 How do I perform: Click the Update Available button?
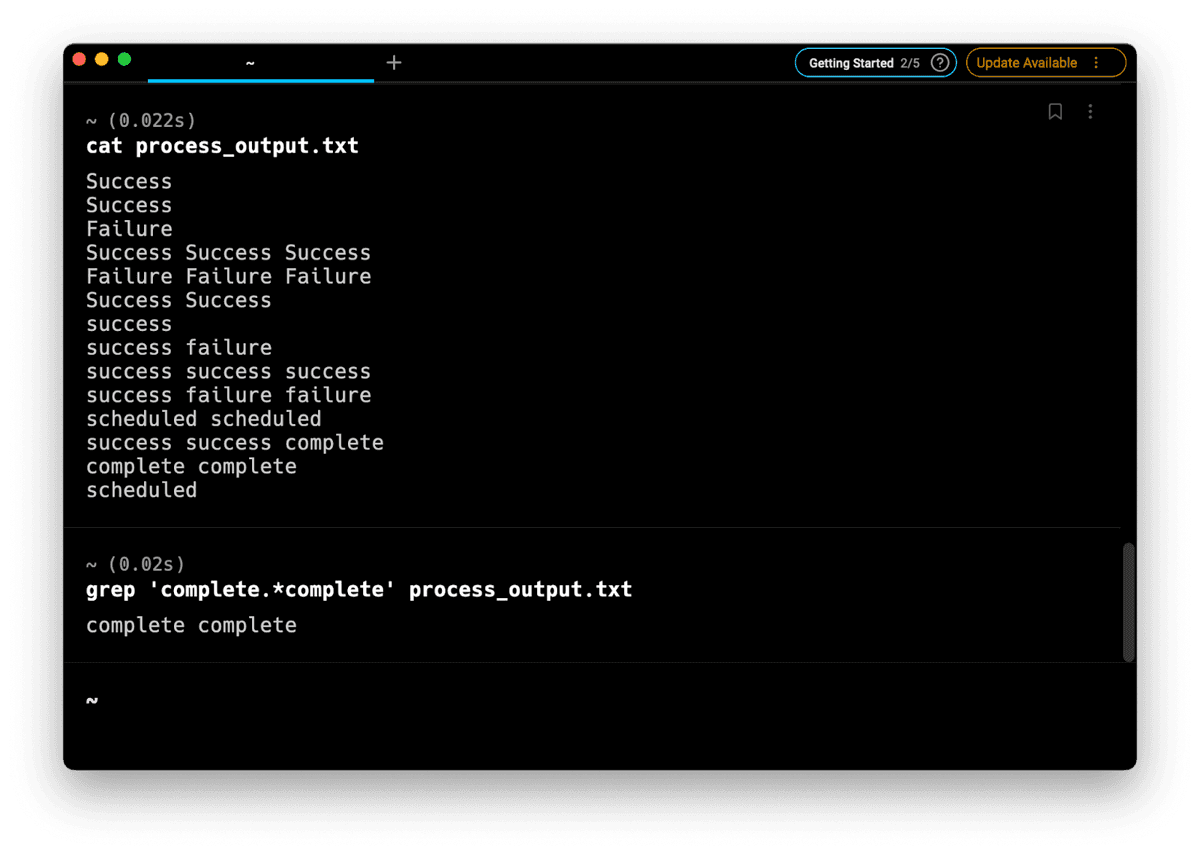[x=1026, y=63]
